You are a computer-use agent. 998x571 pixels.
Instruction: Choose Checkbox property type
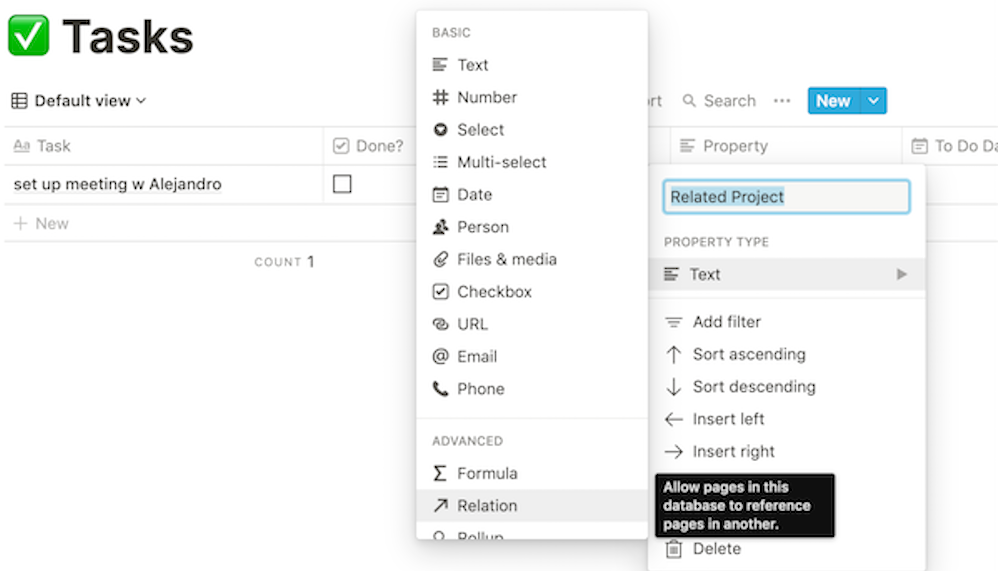tap(494, 292)
